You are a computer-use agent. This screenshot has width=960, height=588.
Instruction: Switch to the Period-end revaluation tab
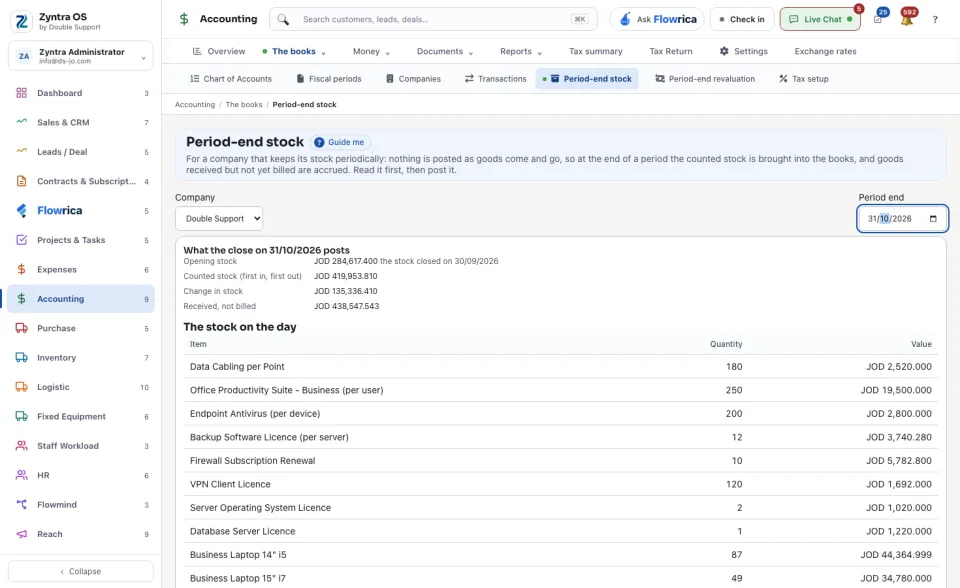[x=705, y=79]
